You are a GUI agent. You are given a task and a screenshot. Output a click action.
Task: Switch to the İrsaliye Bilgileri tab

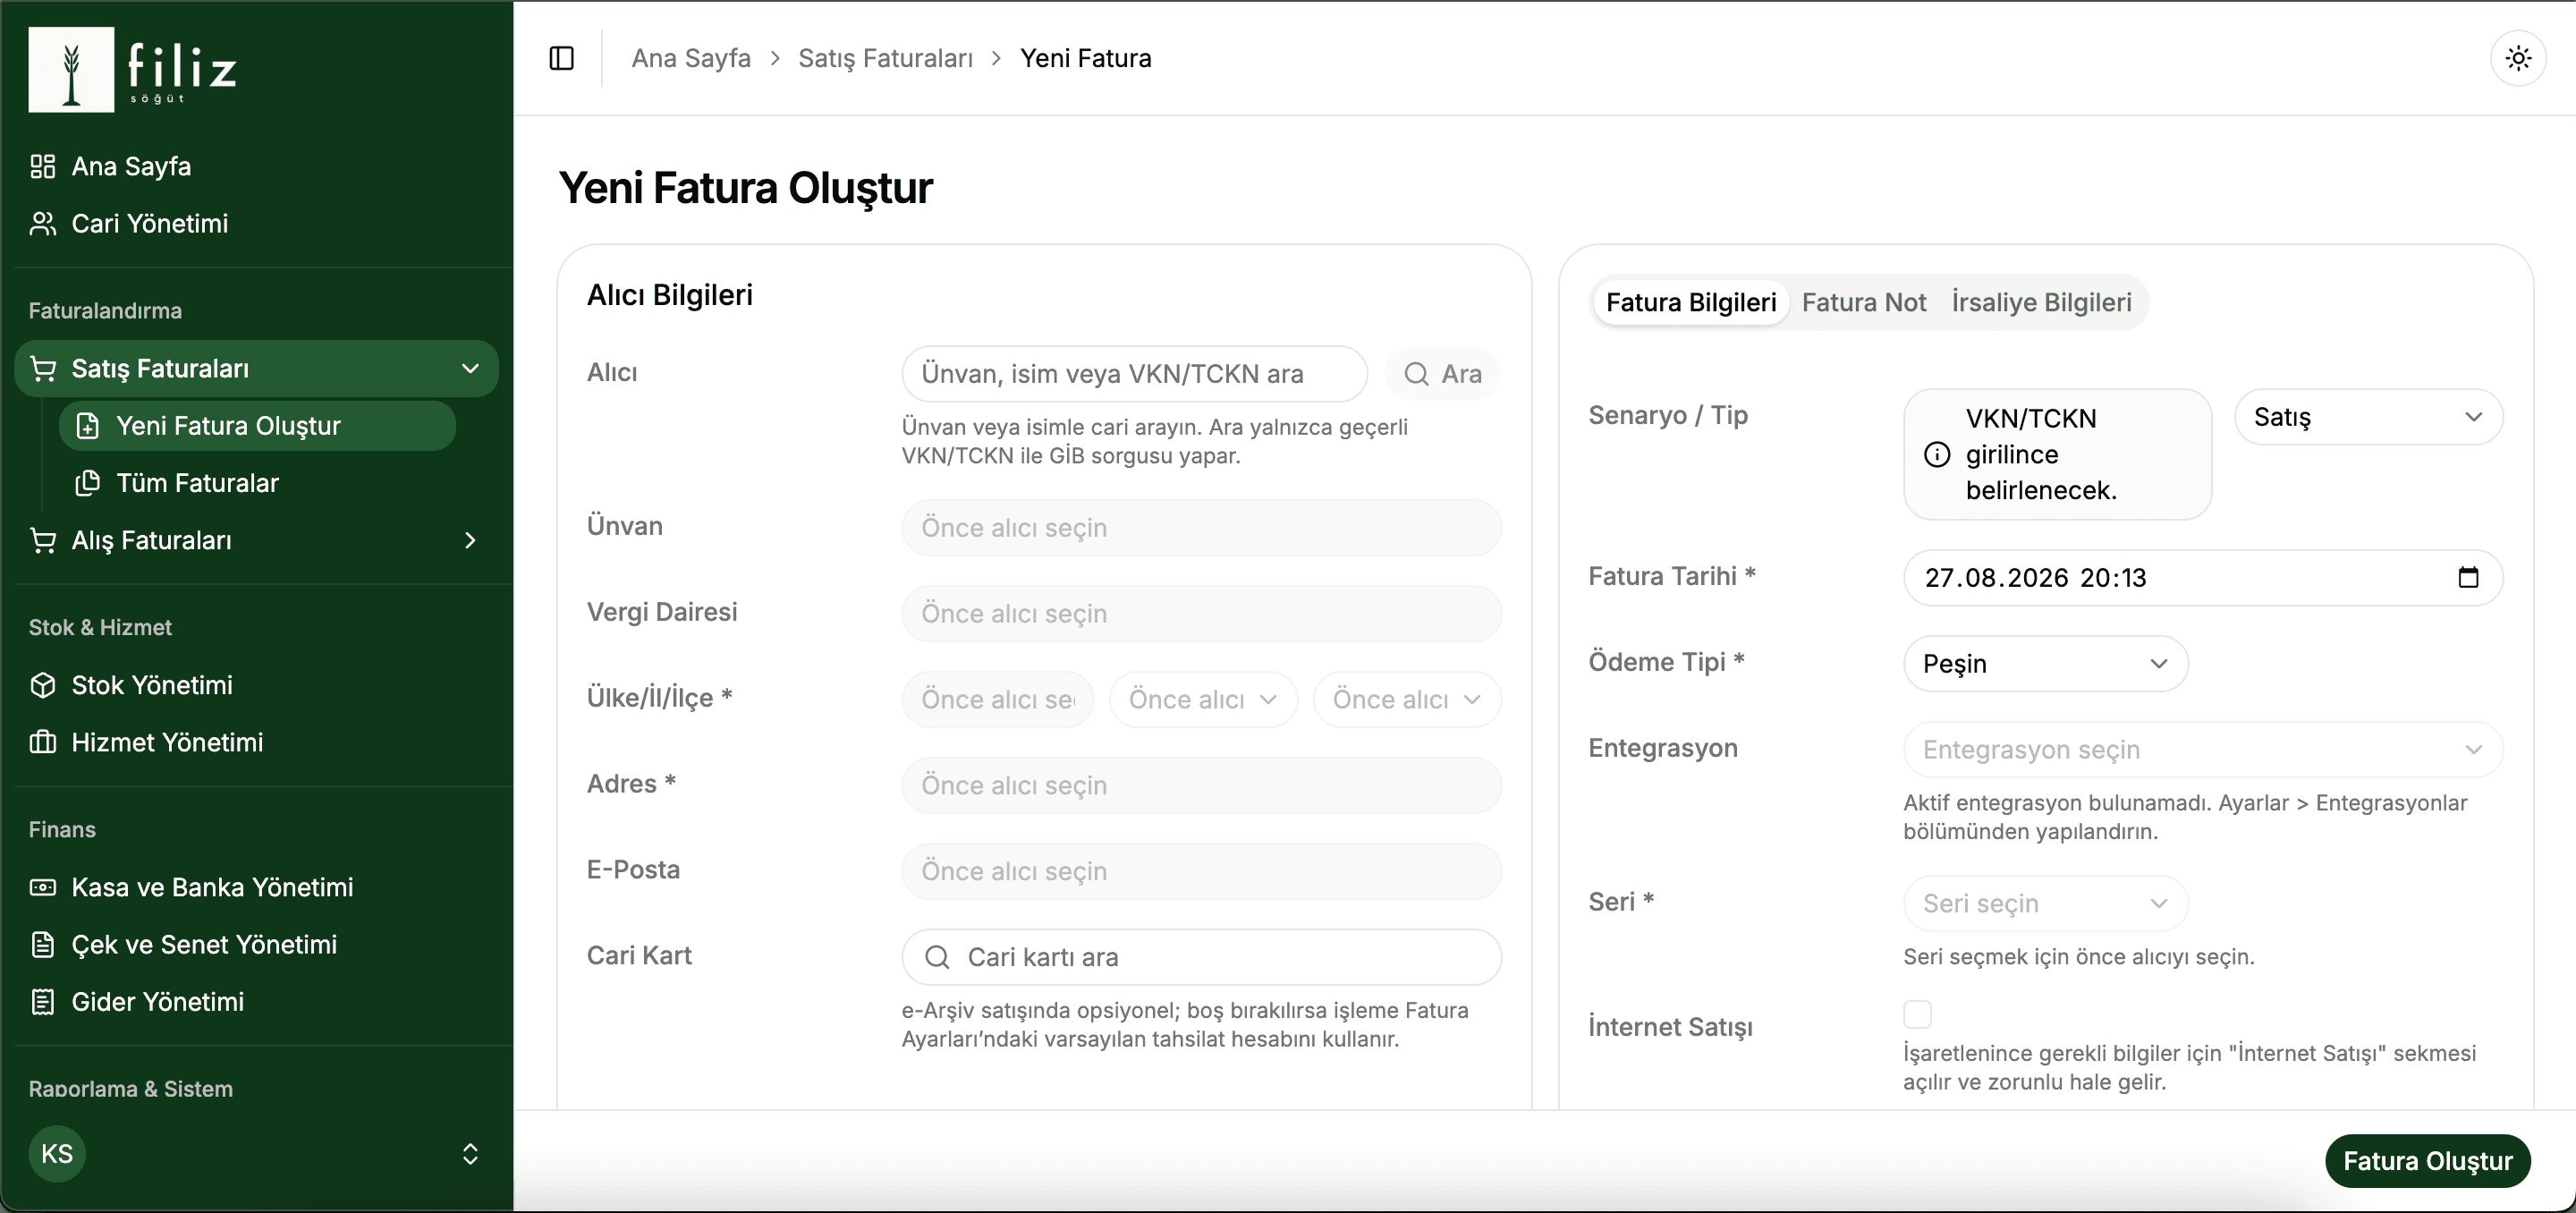click(x=2041, y=302)
